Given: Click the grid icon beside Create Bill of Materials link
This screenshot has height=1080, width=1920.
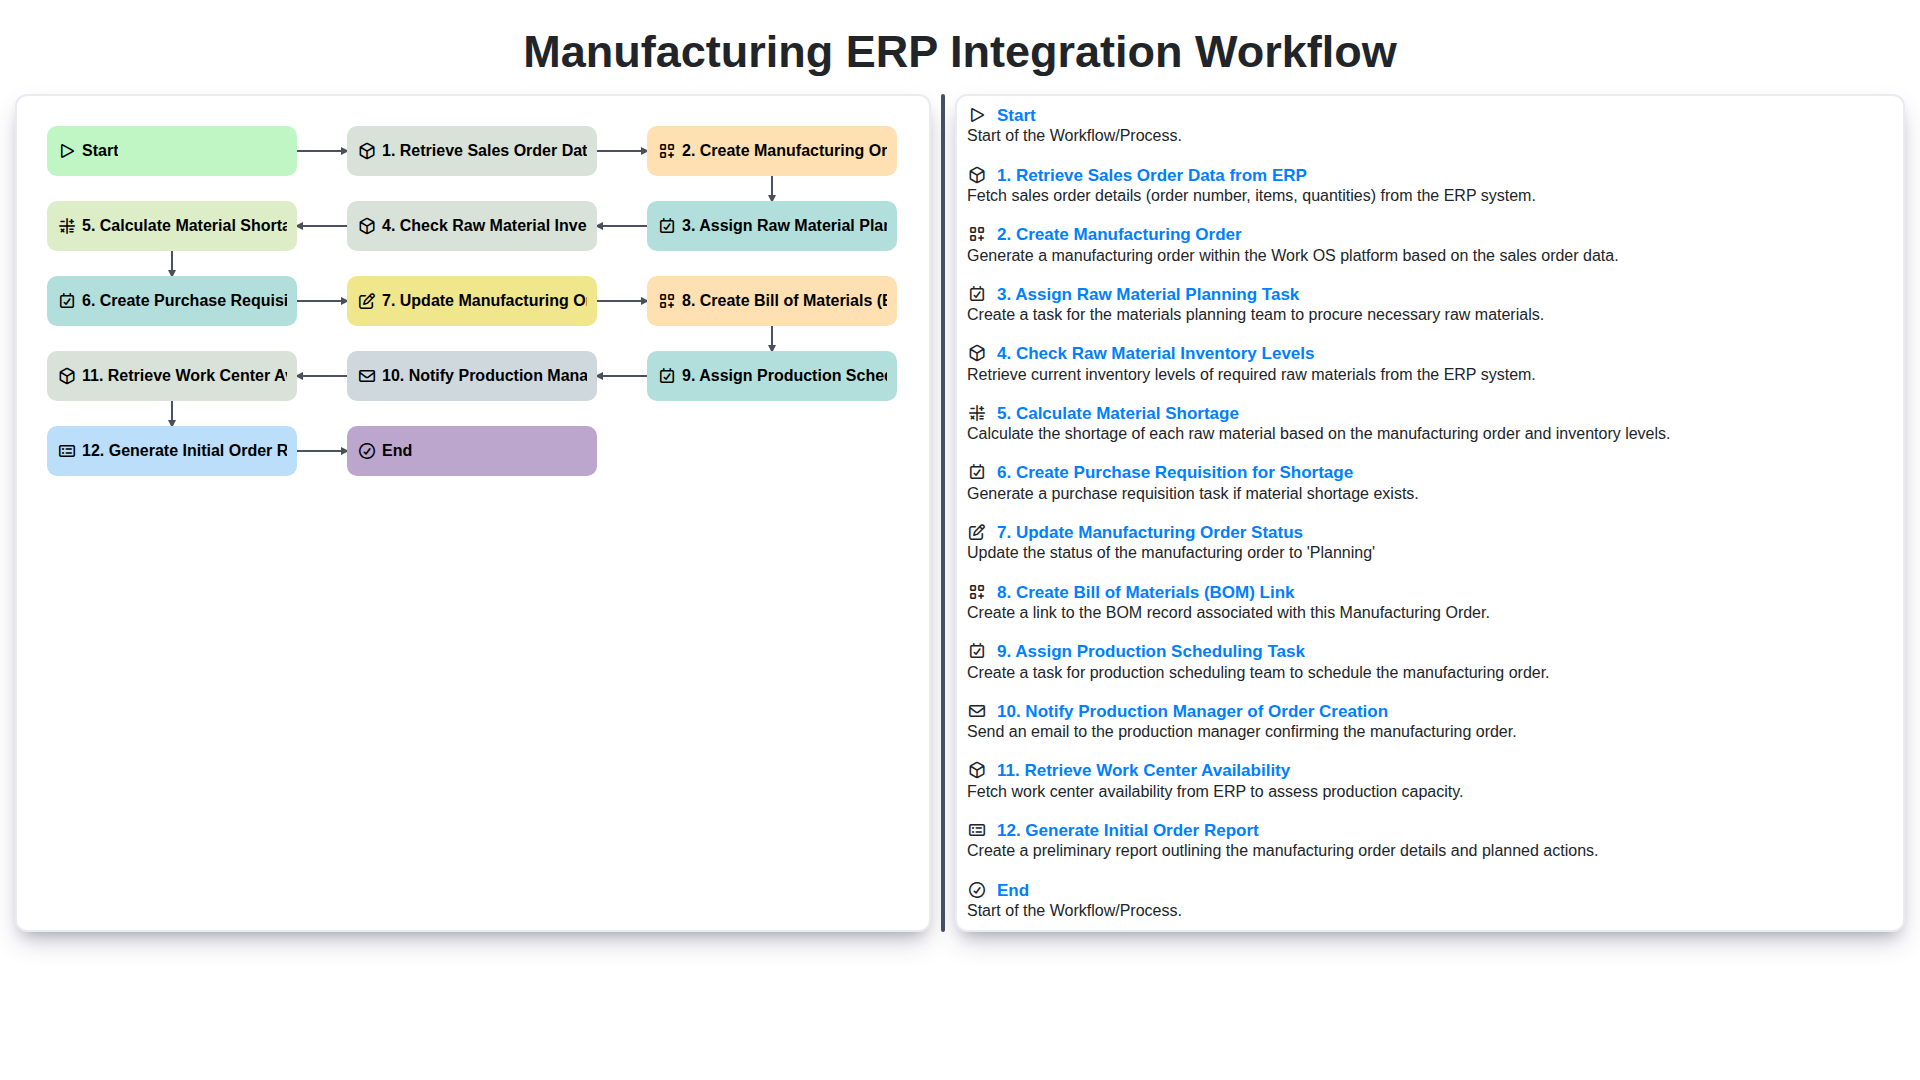Looking at the screenshot, I should pyautogui.click(x=666, y=300).
